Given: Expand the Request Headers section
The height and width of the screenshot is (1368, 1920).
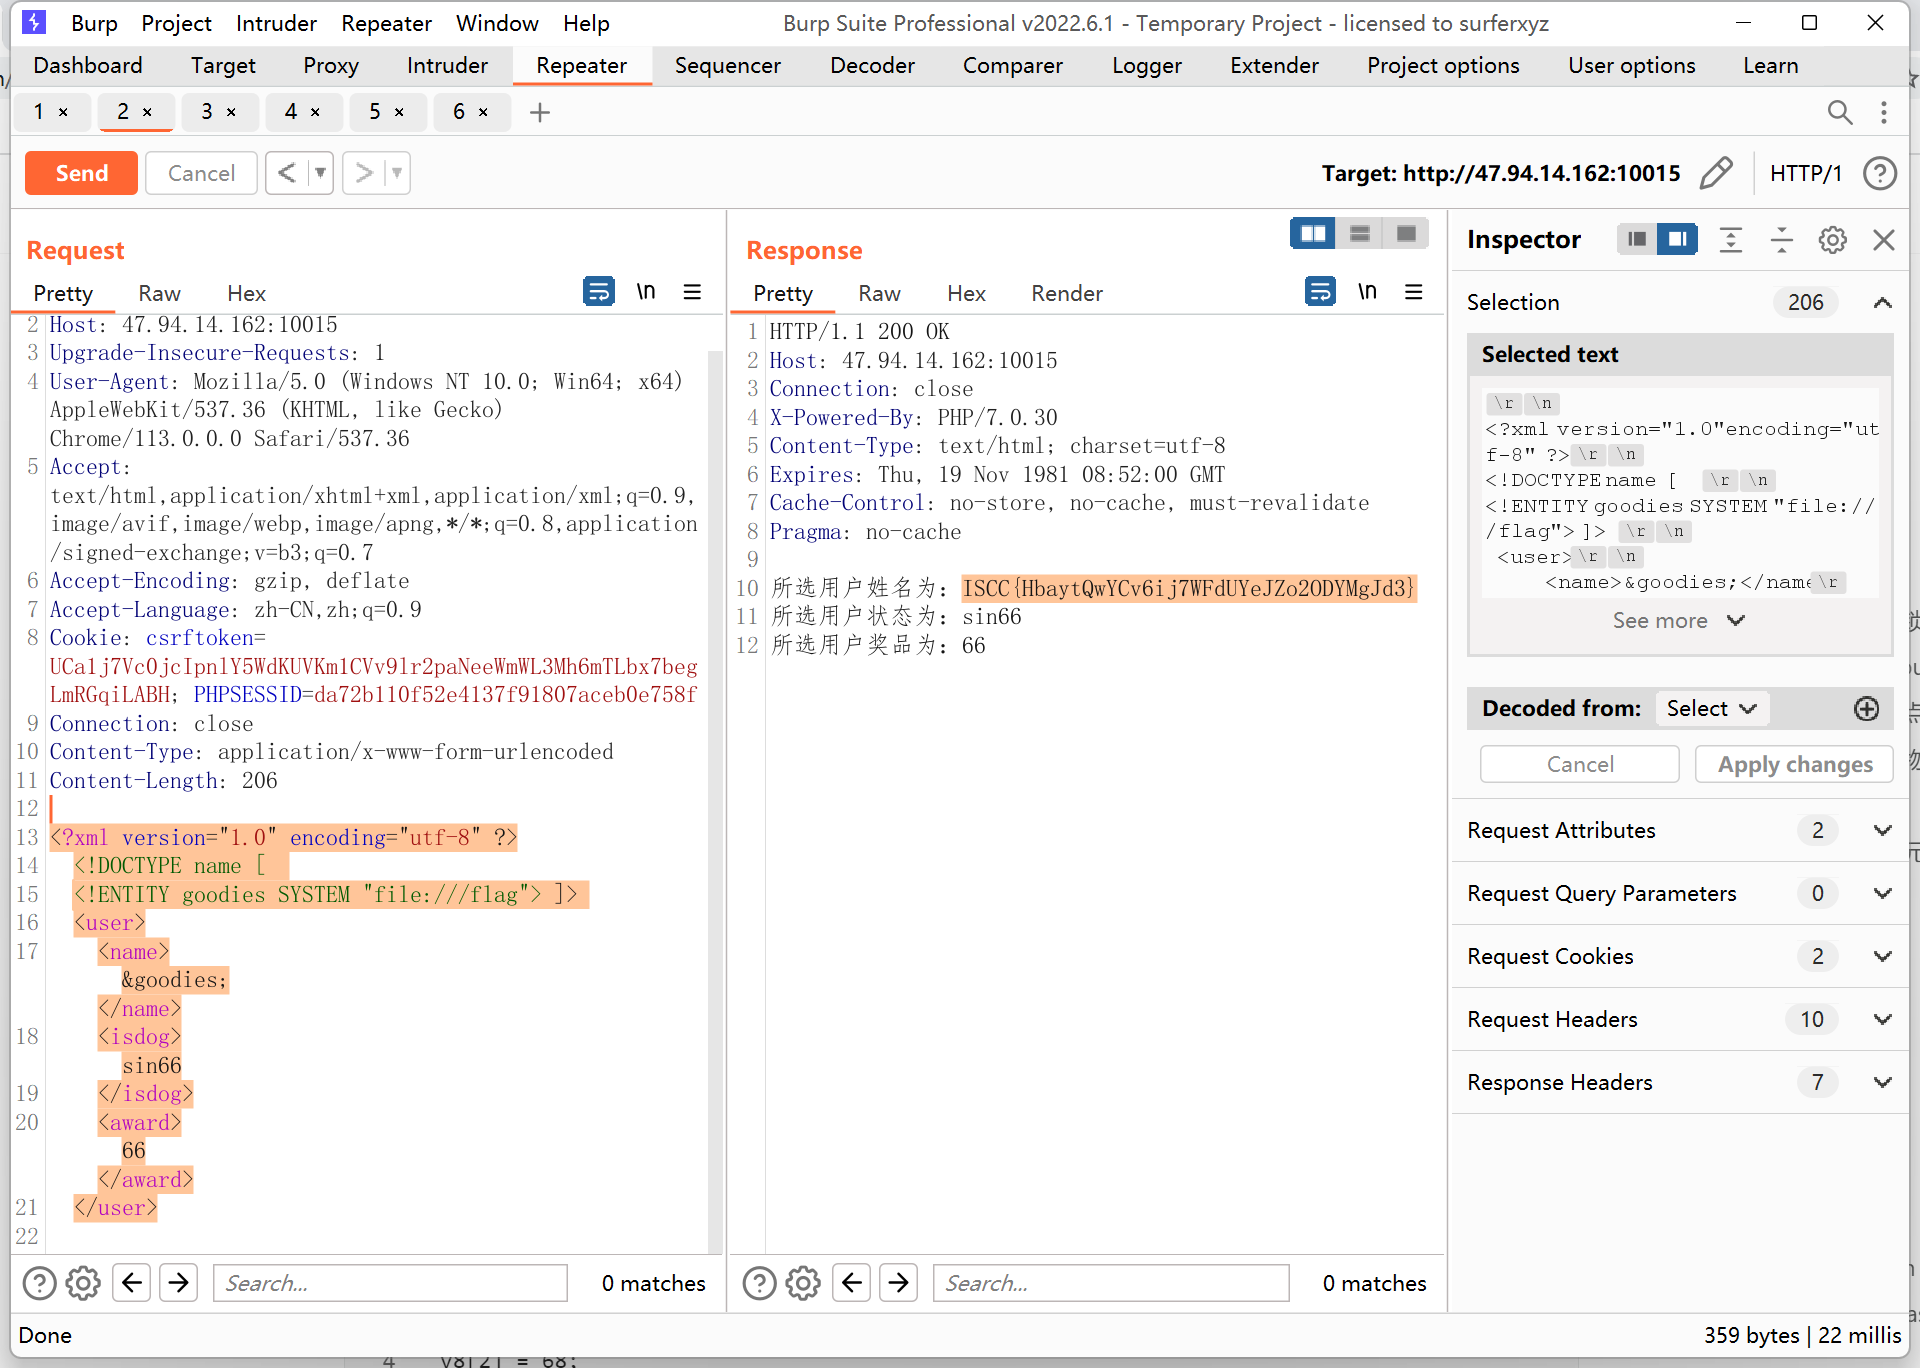Looking at the screenshot, I should 1882,1019.
